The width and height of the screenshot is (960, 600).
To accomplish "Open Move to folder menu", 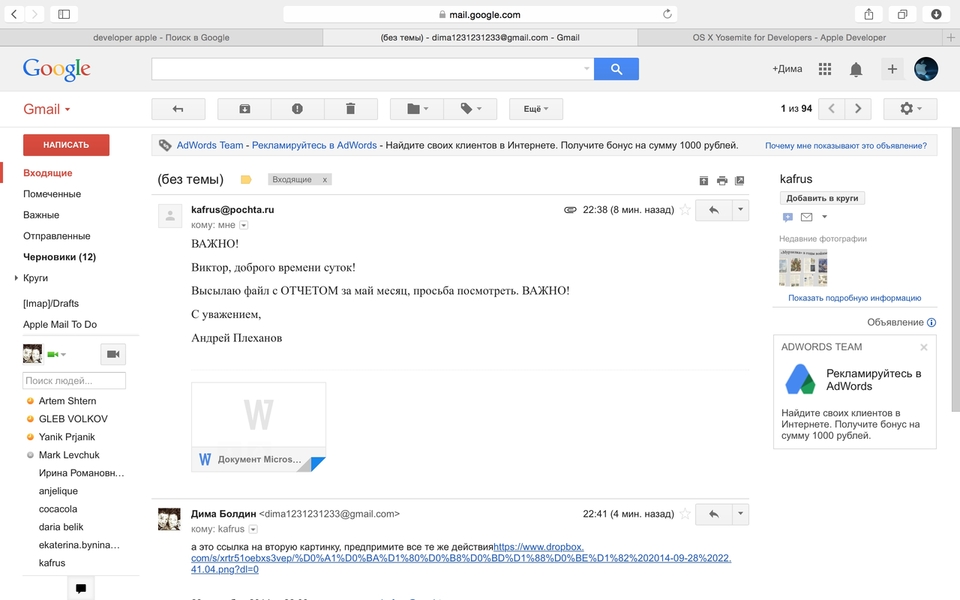I will pyautogui.click(x=417, y=109).
